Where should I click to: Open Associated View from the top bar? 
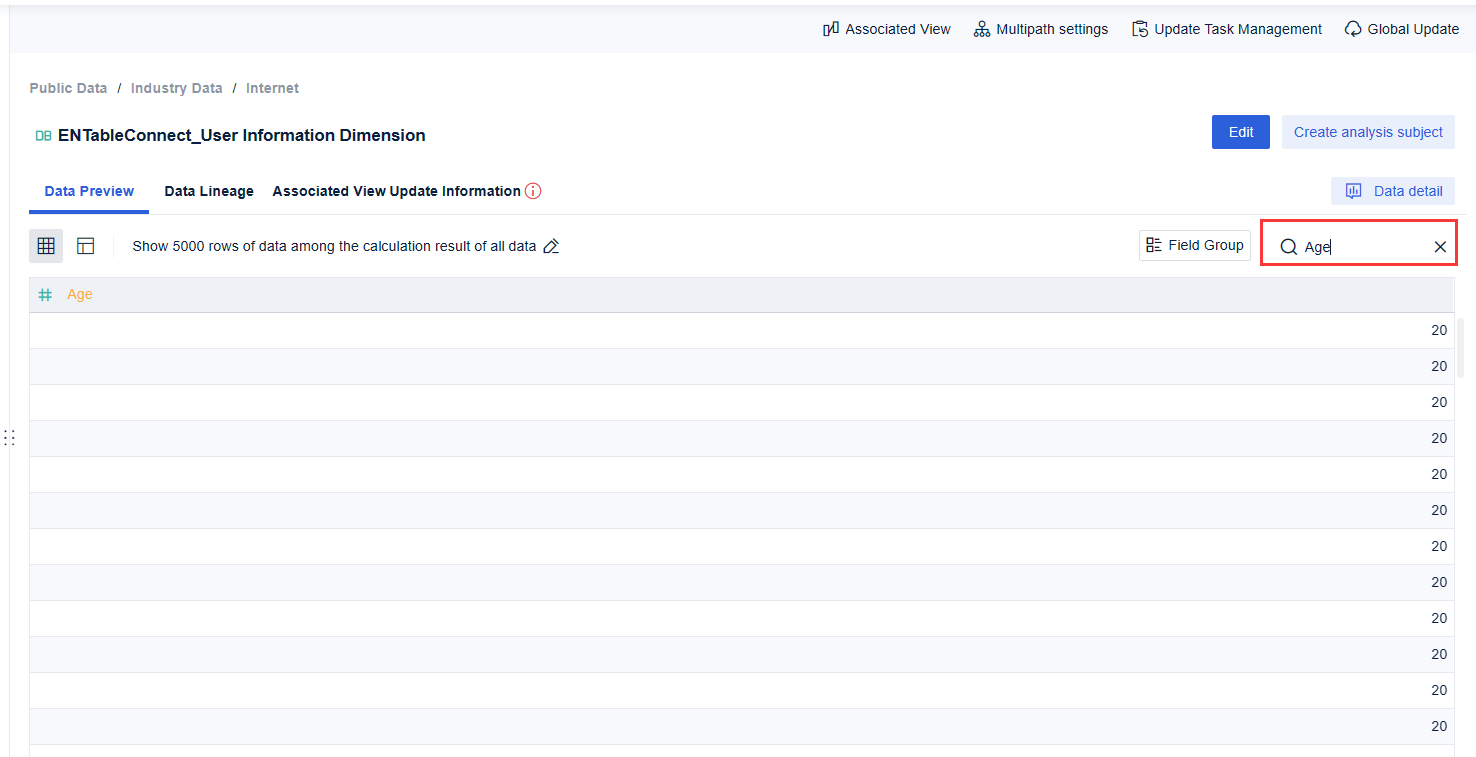[886, 29]
